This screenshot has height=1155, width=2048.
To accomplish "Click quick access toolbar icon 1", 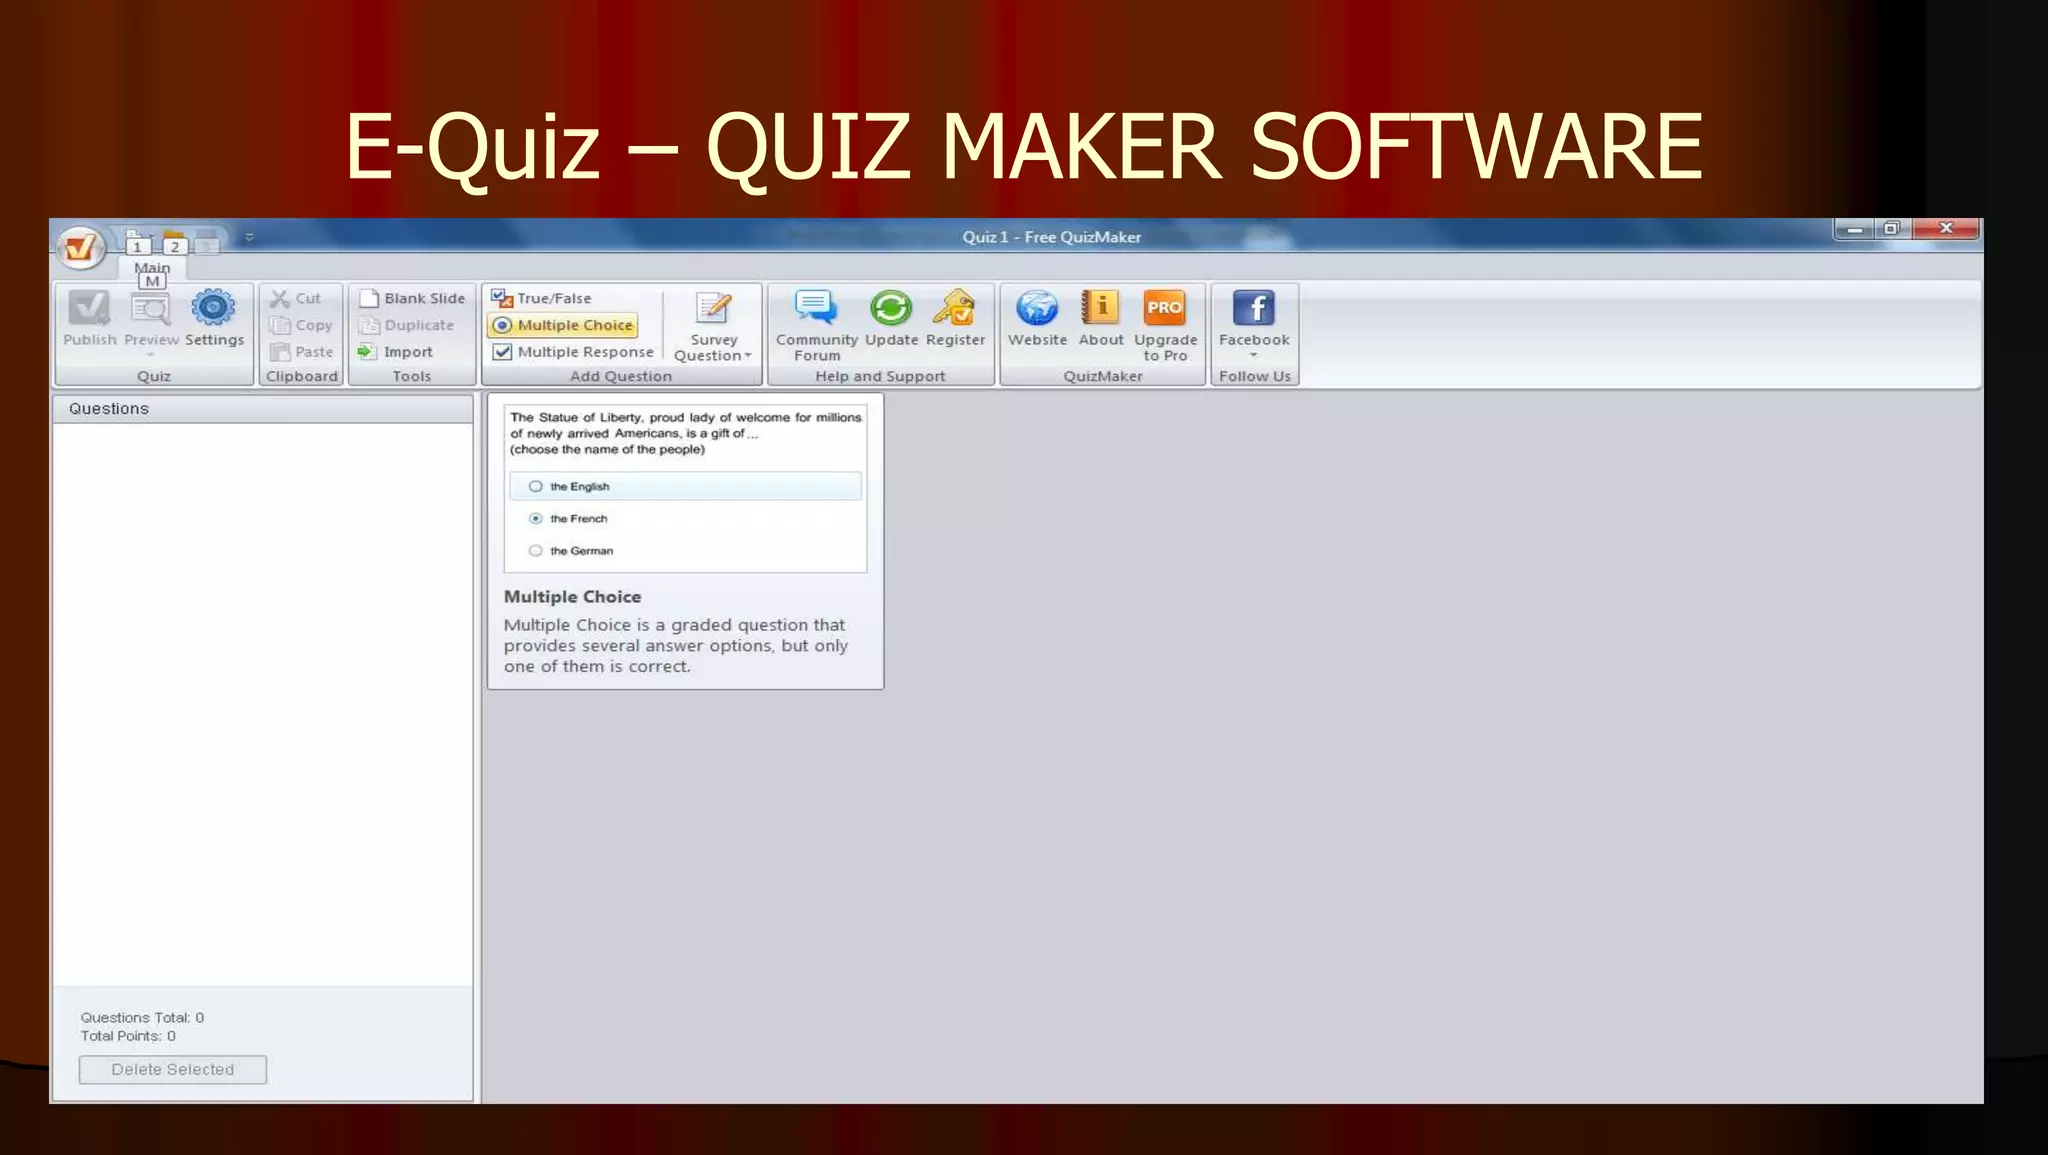I will click(137, 244).
